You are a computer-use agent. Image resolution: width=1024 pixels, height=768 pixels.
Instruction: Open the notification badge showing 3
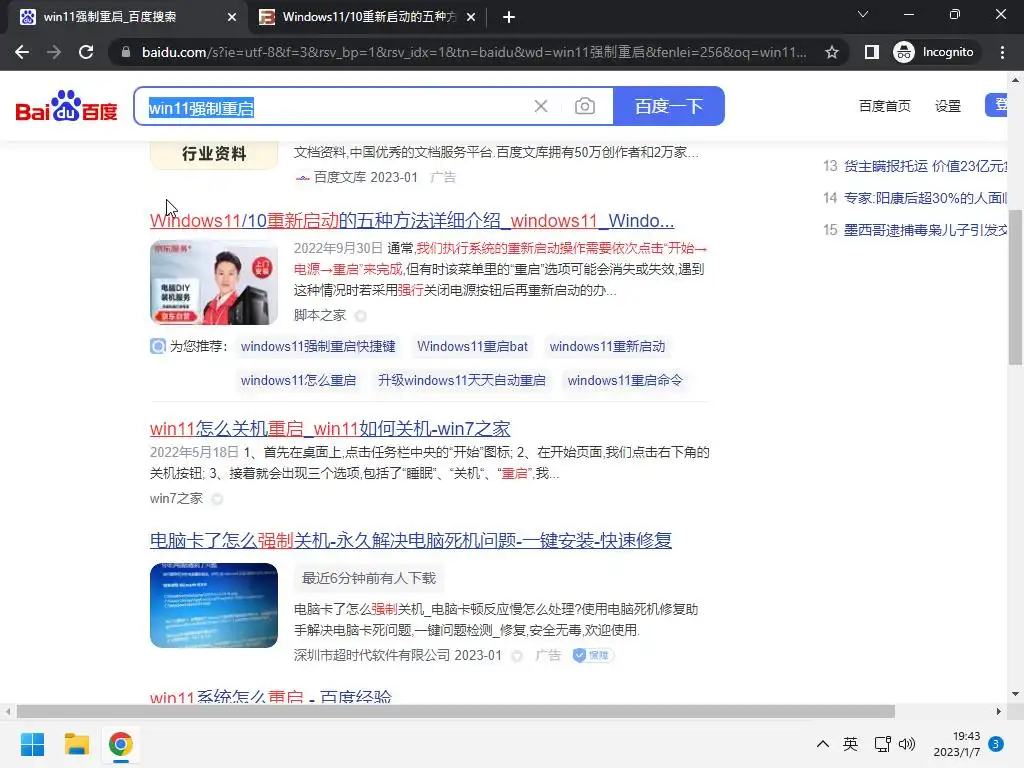pyautogui.click(x=996, y=744)
